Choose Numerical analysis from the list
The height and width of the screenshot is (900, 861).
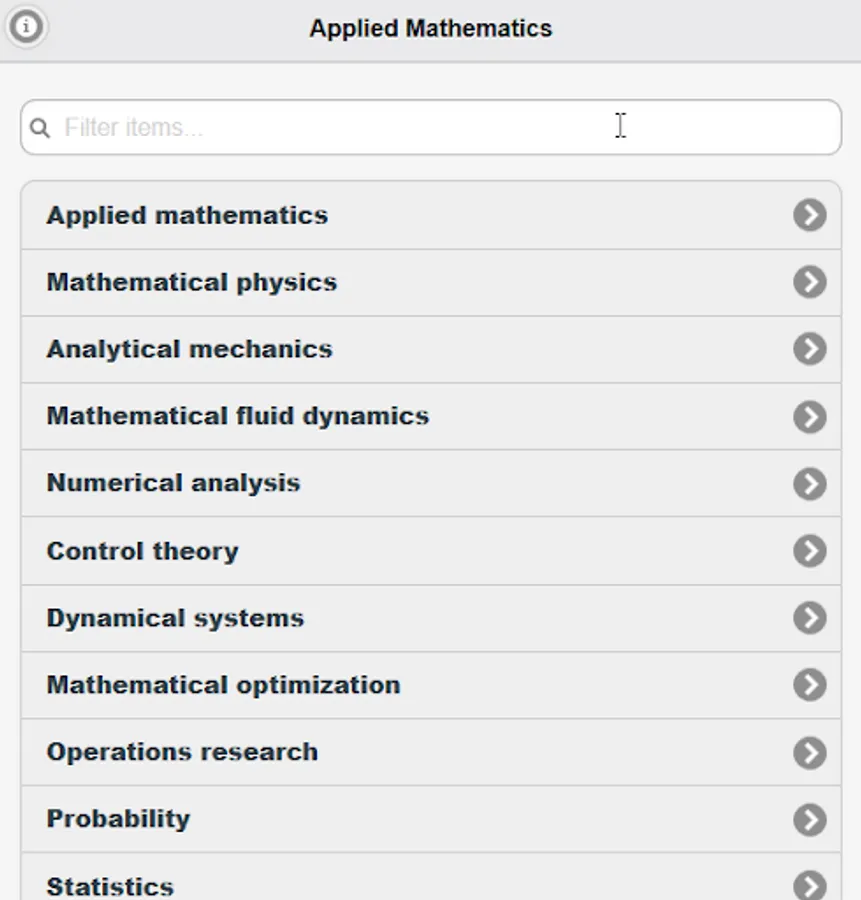point(431,483)
